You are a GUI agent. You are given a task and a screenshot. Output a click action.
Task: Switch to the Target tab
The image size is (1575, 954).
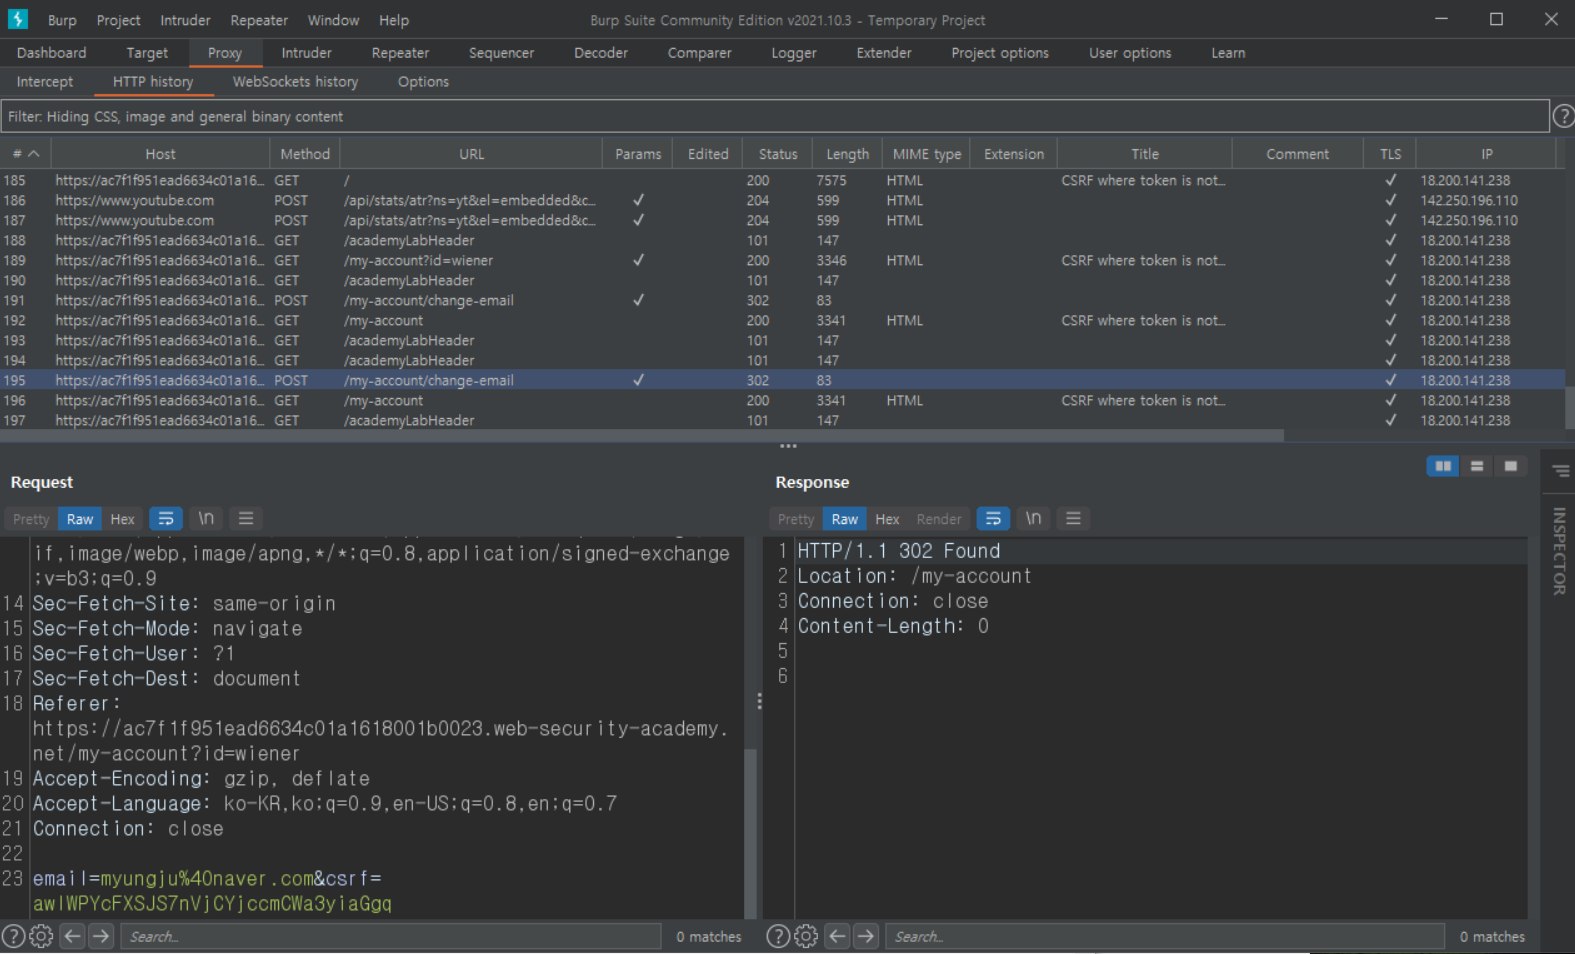(147, 53)
